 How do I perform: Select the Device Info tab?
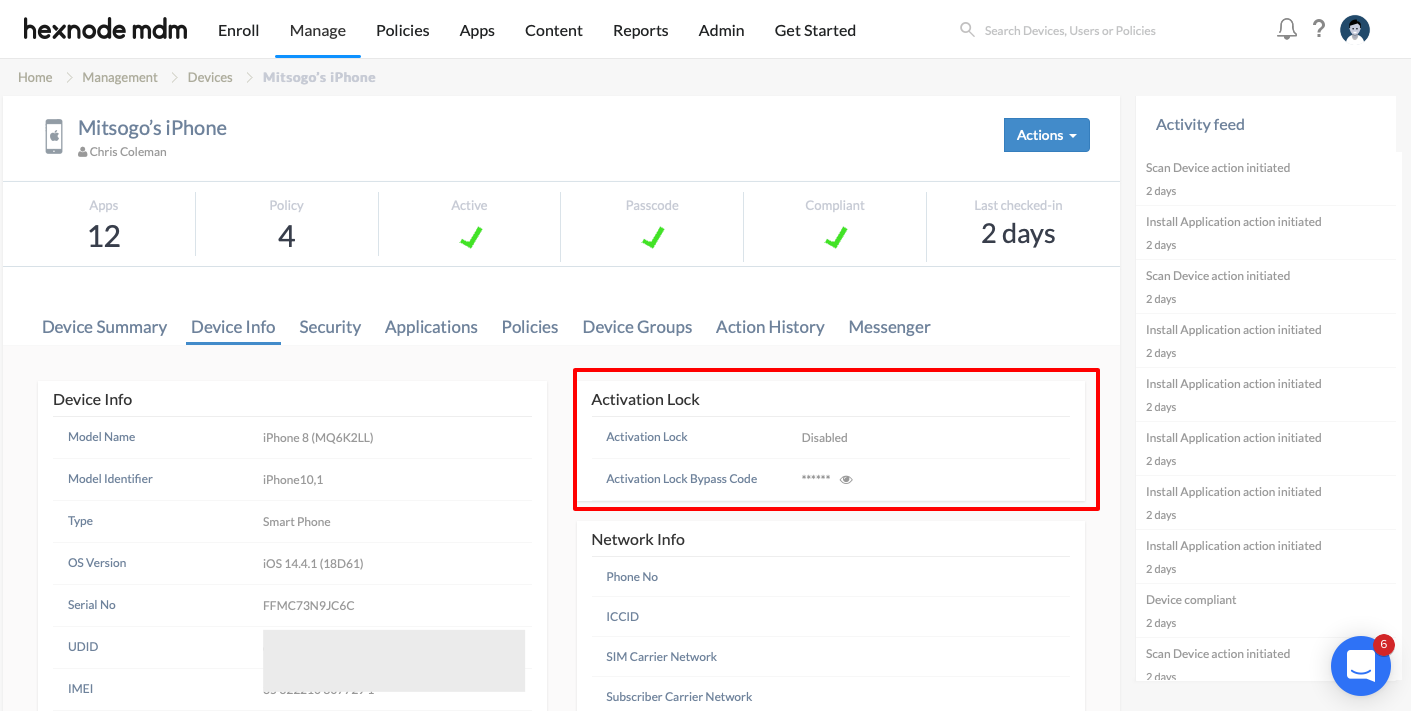pyautogui.click(x=233, y=327)
